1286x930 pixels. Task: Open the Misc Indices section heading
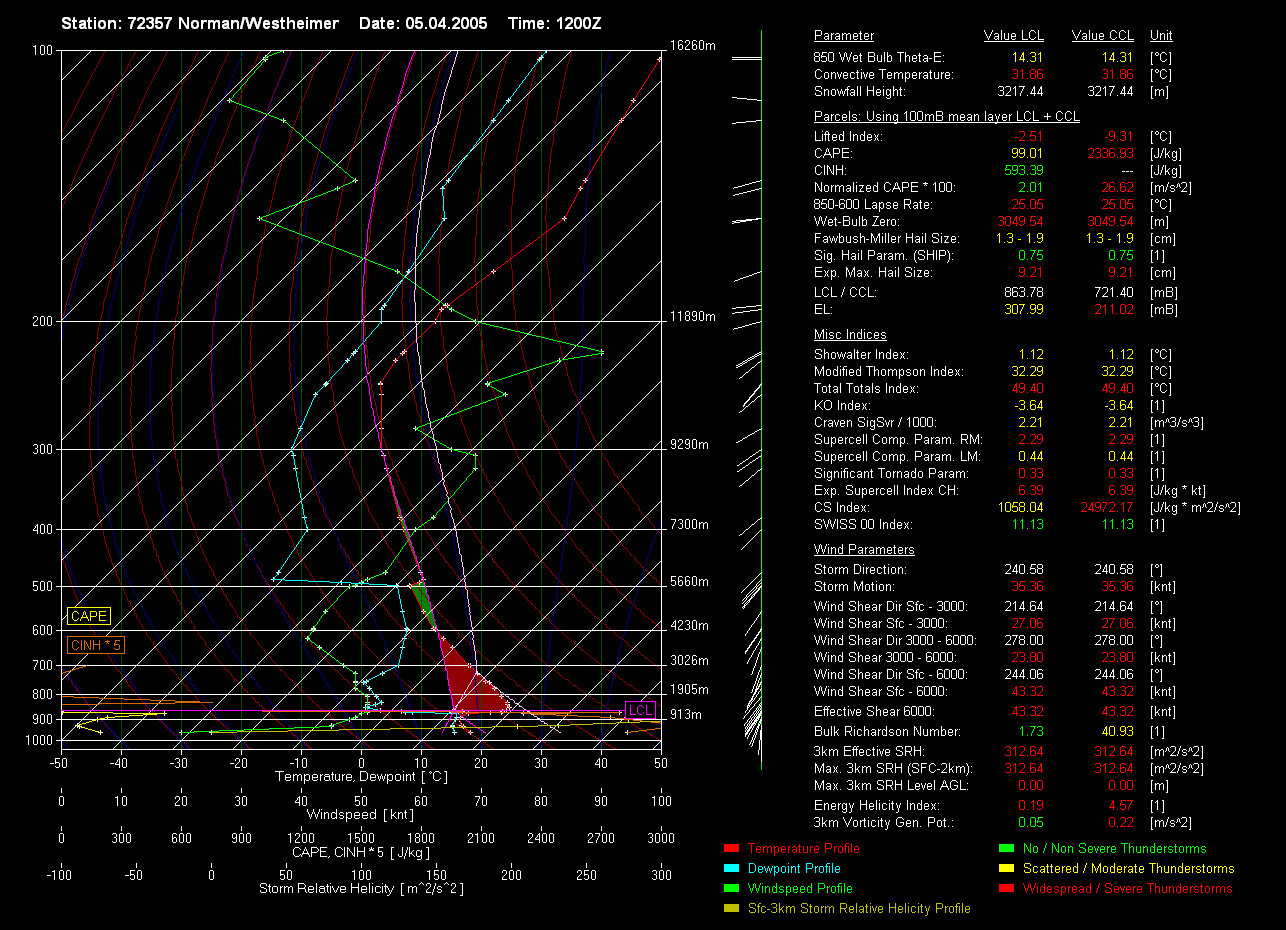[x=850, y=335]
